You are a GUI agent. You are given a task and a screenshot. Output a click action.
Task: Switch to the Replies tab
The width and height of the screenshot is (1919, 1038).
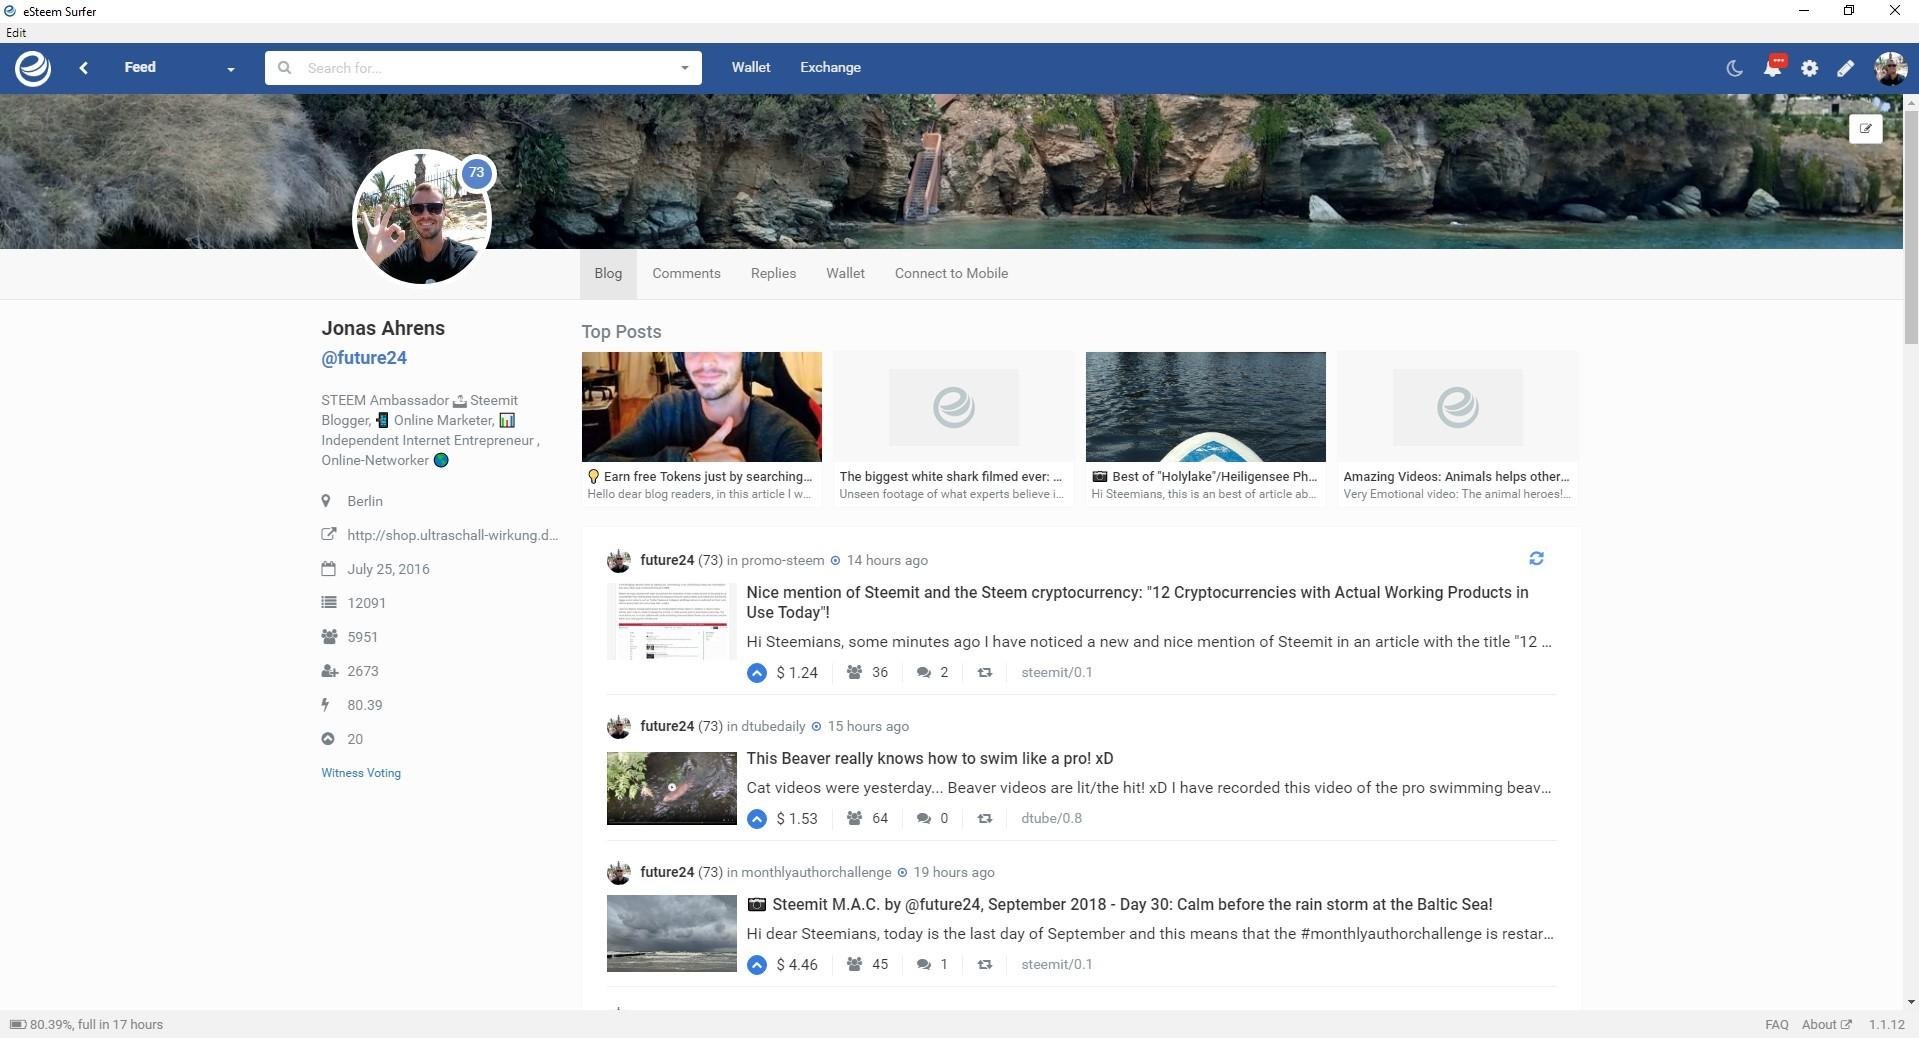point(773,273)
